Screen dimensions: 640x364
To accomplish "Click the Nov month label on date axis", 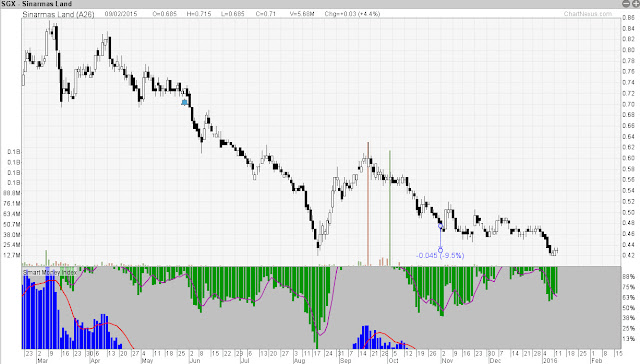I will point(447,361).
